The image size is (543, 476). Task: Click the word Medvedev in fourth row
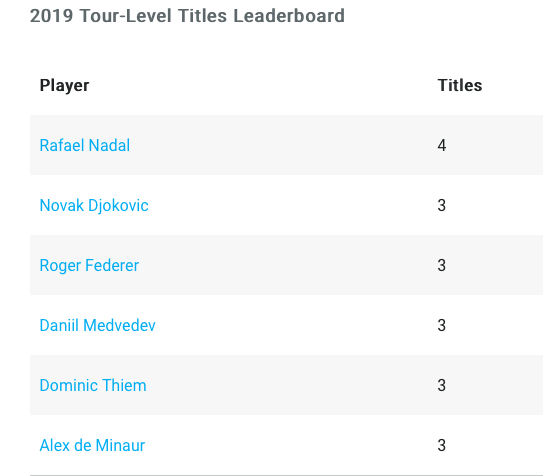tap(119, 325)
